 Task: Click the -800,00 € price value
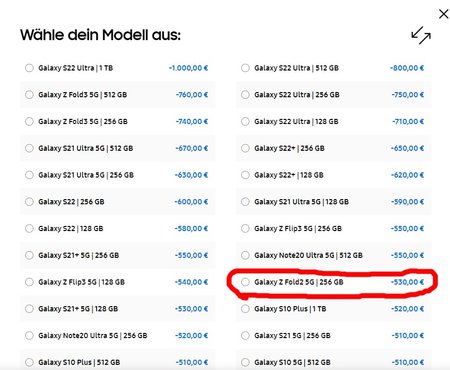pyautogui.click(x=407, y=68)
